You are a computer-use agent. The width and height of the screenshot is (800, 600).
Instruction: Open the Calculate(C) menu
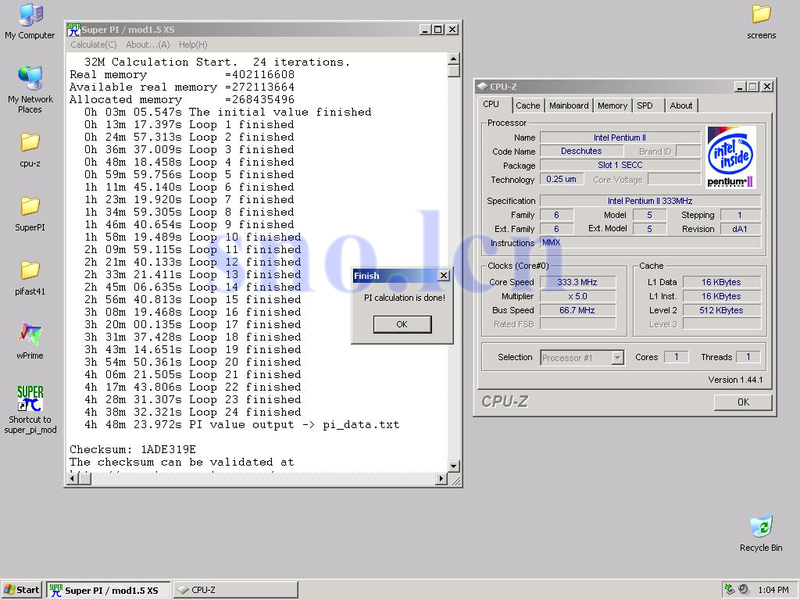point(93,45)
